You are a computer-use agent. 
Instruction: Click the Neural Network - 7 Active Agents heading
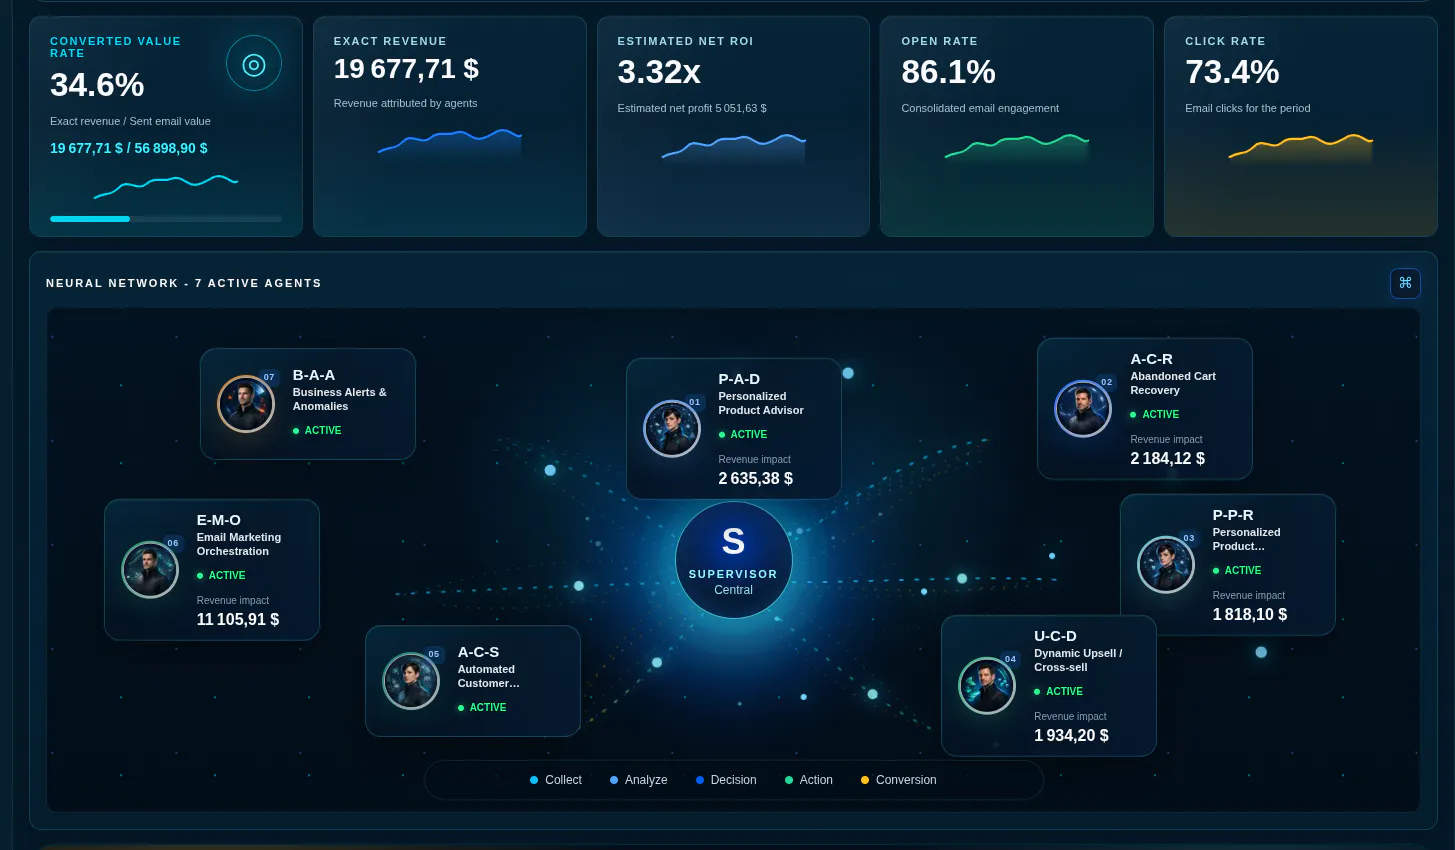click(184, 283)
